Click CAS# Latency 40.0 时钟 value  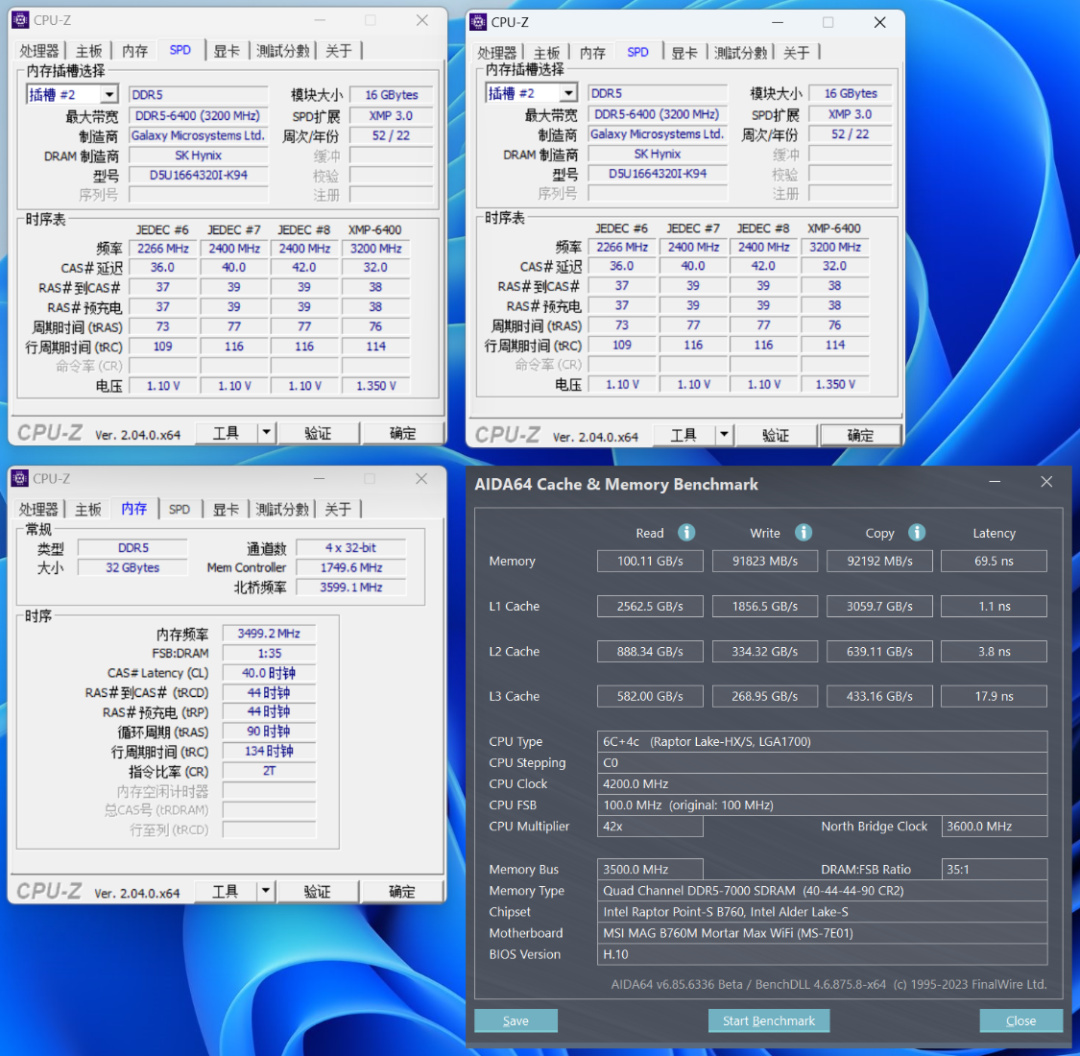[x=269, y=672]
